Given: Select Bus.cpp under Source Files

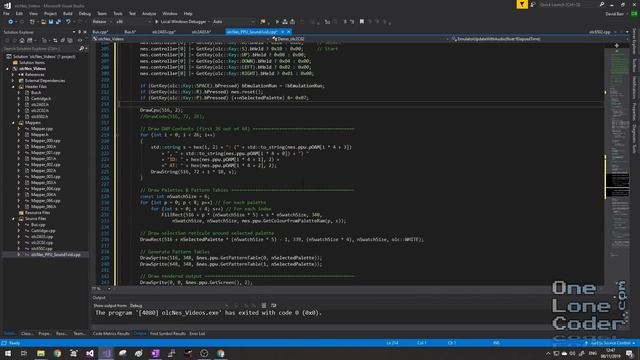Looking at the screenshot, I should (38, 225).
